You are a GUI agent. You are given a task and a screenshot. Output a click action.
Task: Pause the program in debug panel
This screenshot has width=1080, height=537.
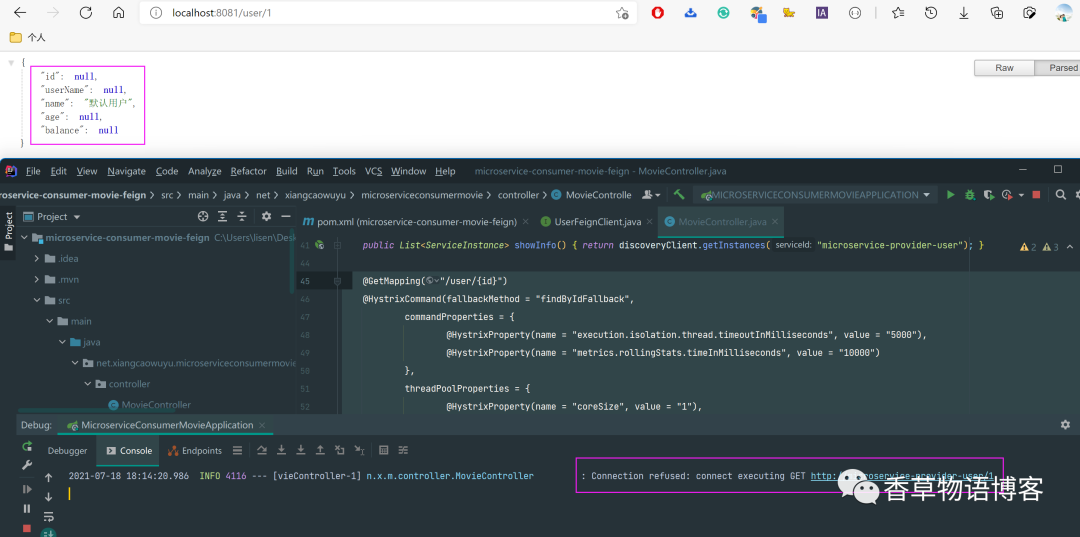click(27, 508)
